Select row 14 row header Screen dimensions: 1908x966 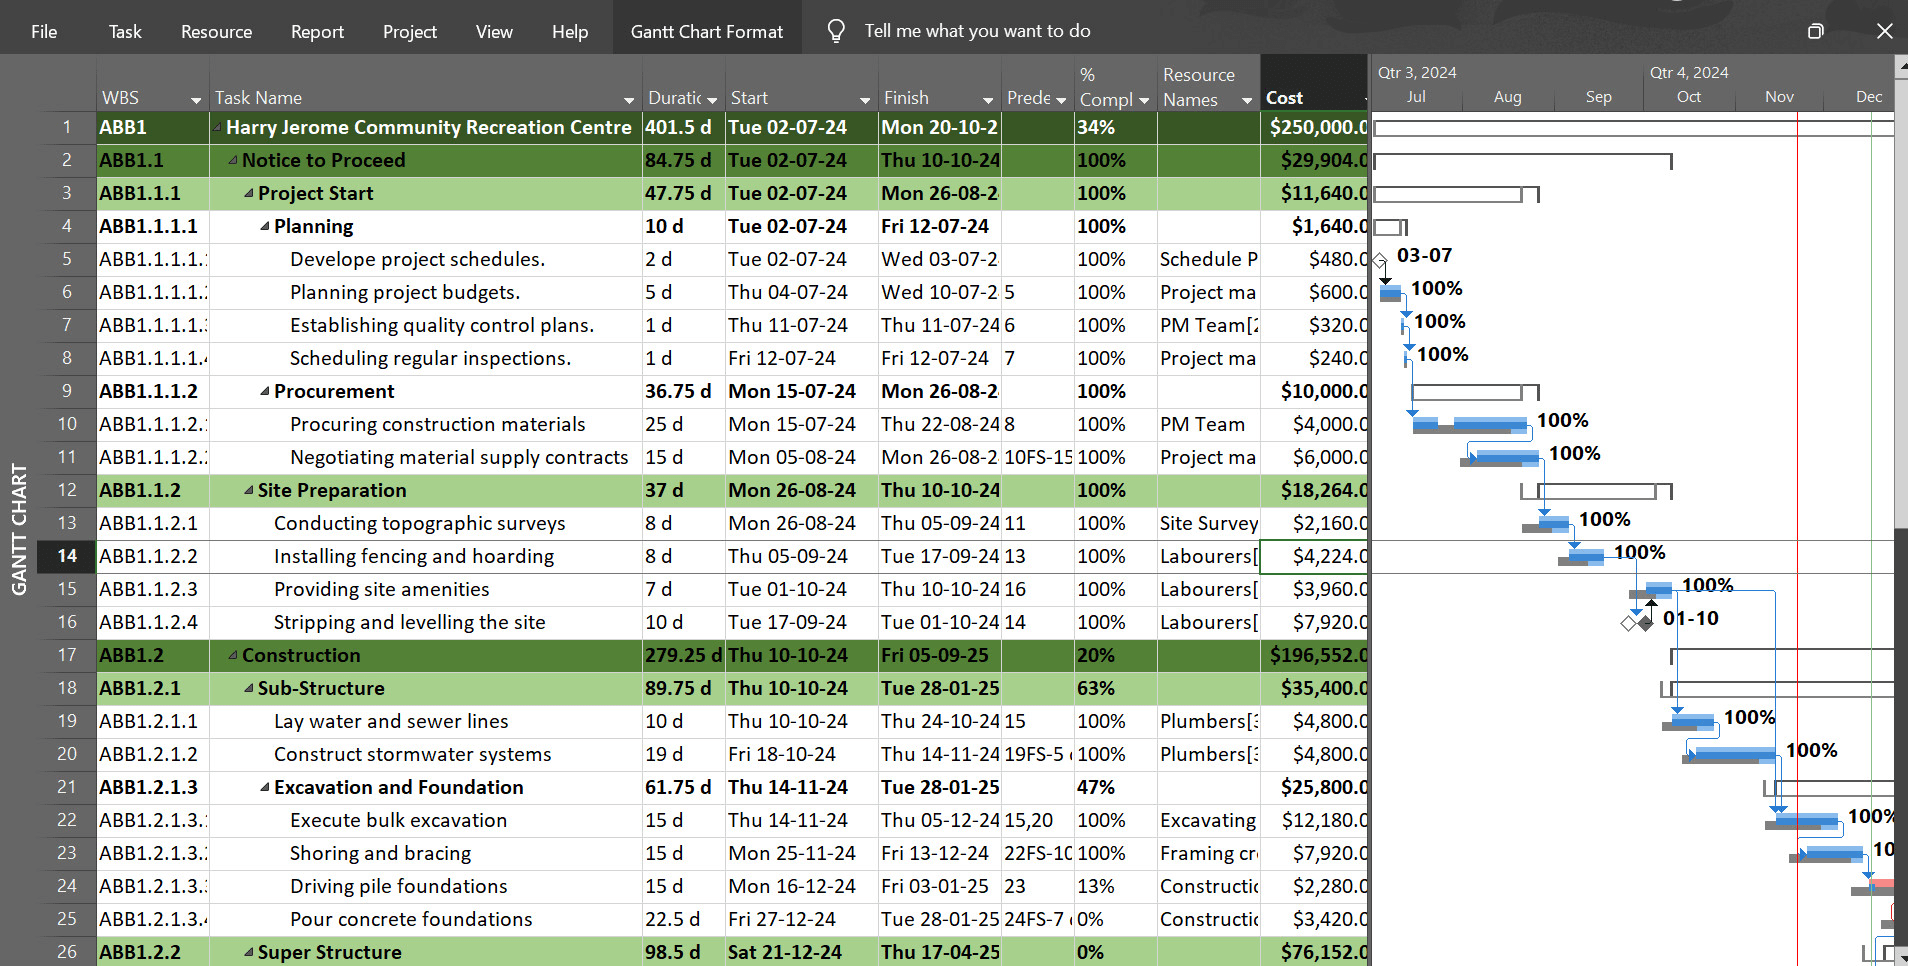coord(67,556)
